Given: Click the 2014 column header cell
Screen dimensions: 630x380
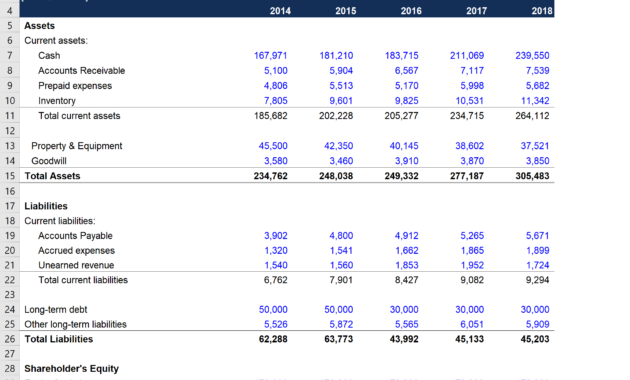Looking at the screenshot, I should click(x=280, y=11).
